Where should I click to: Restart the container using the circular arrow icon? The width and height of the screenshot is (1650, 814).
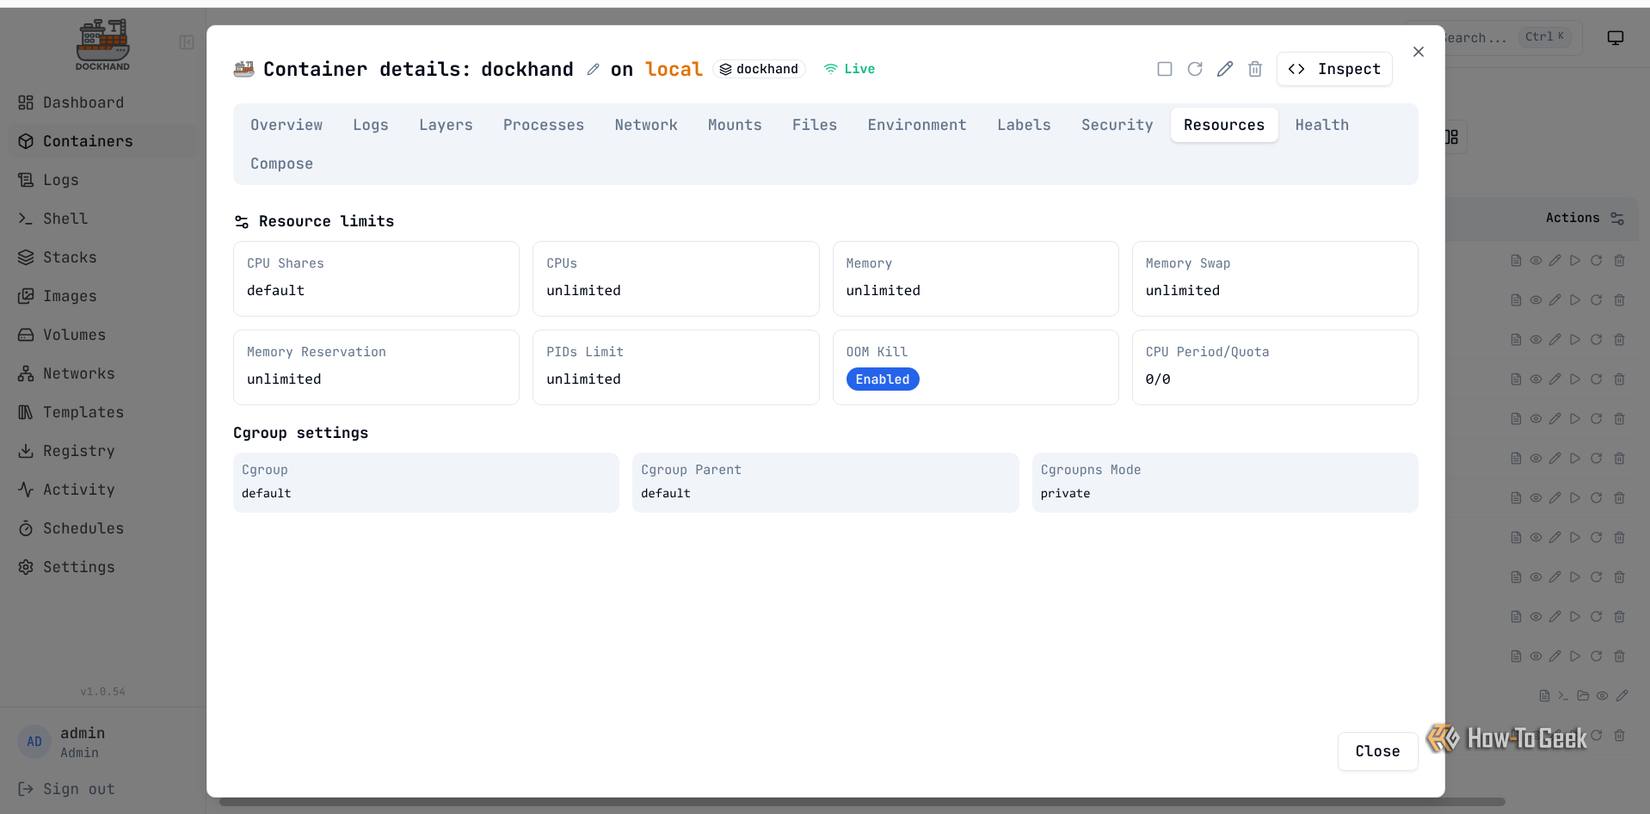click(1195, 69)
